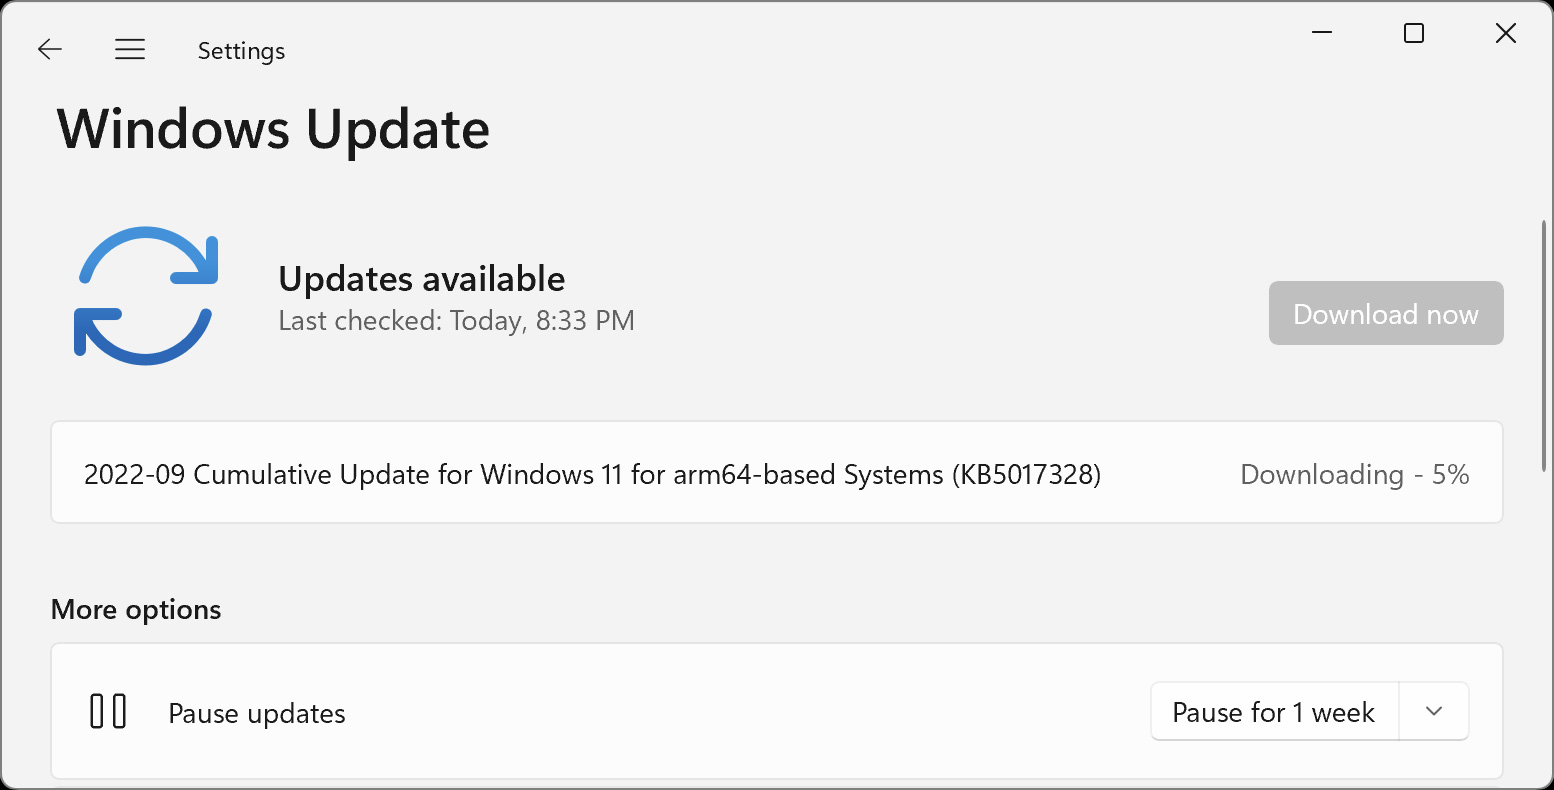
Task: Click the Updates available heading
Action: tap(421, 278)
